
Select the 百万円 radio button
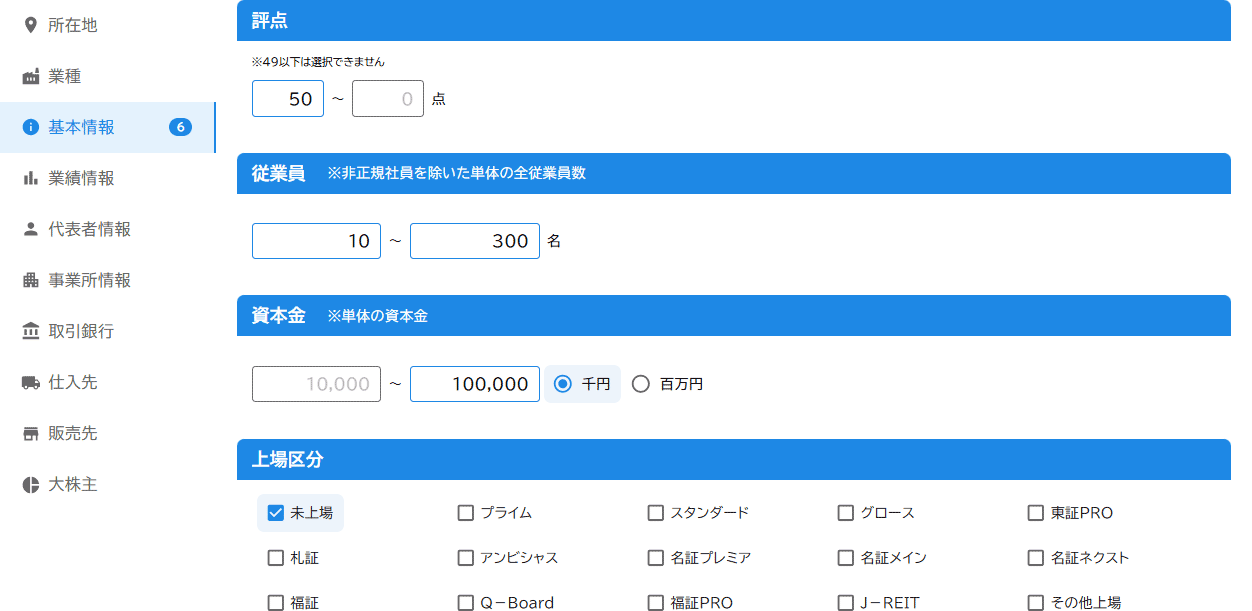coord(640,383)
